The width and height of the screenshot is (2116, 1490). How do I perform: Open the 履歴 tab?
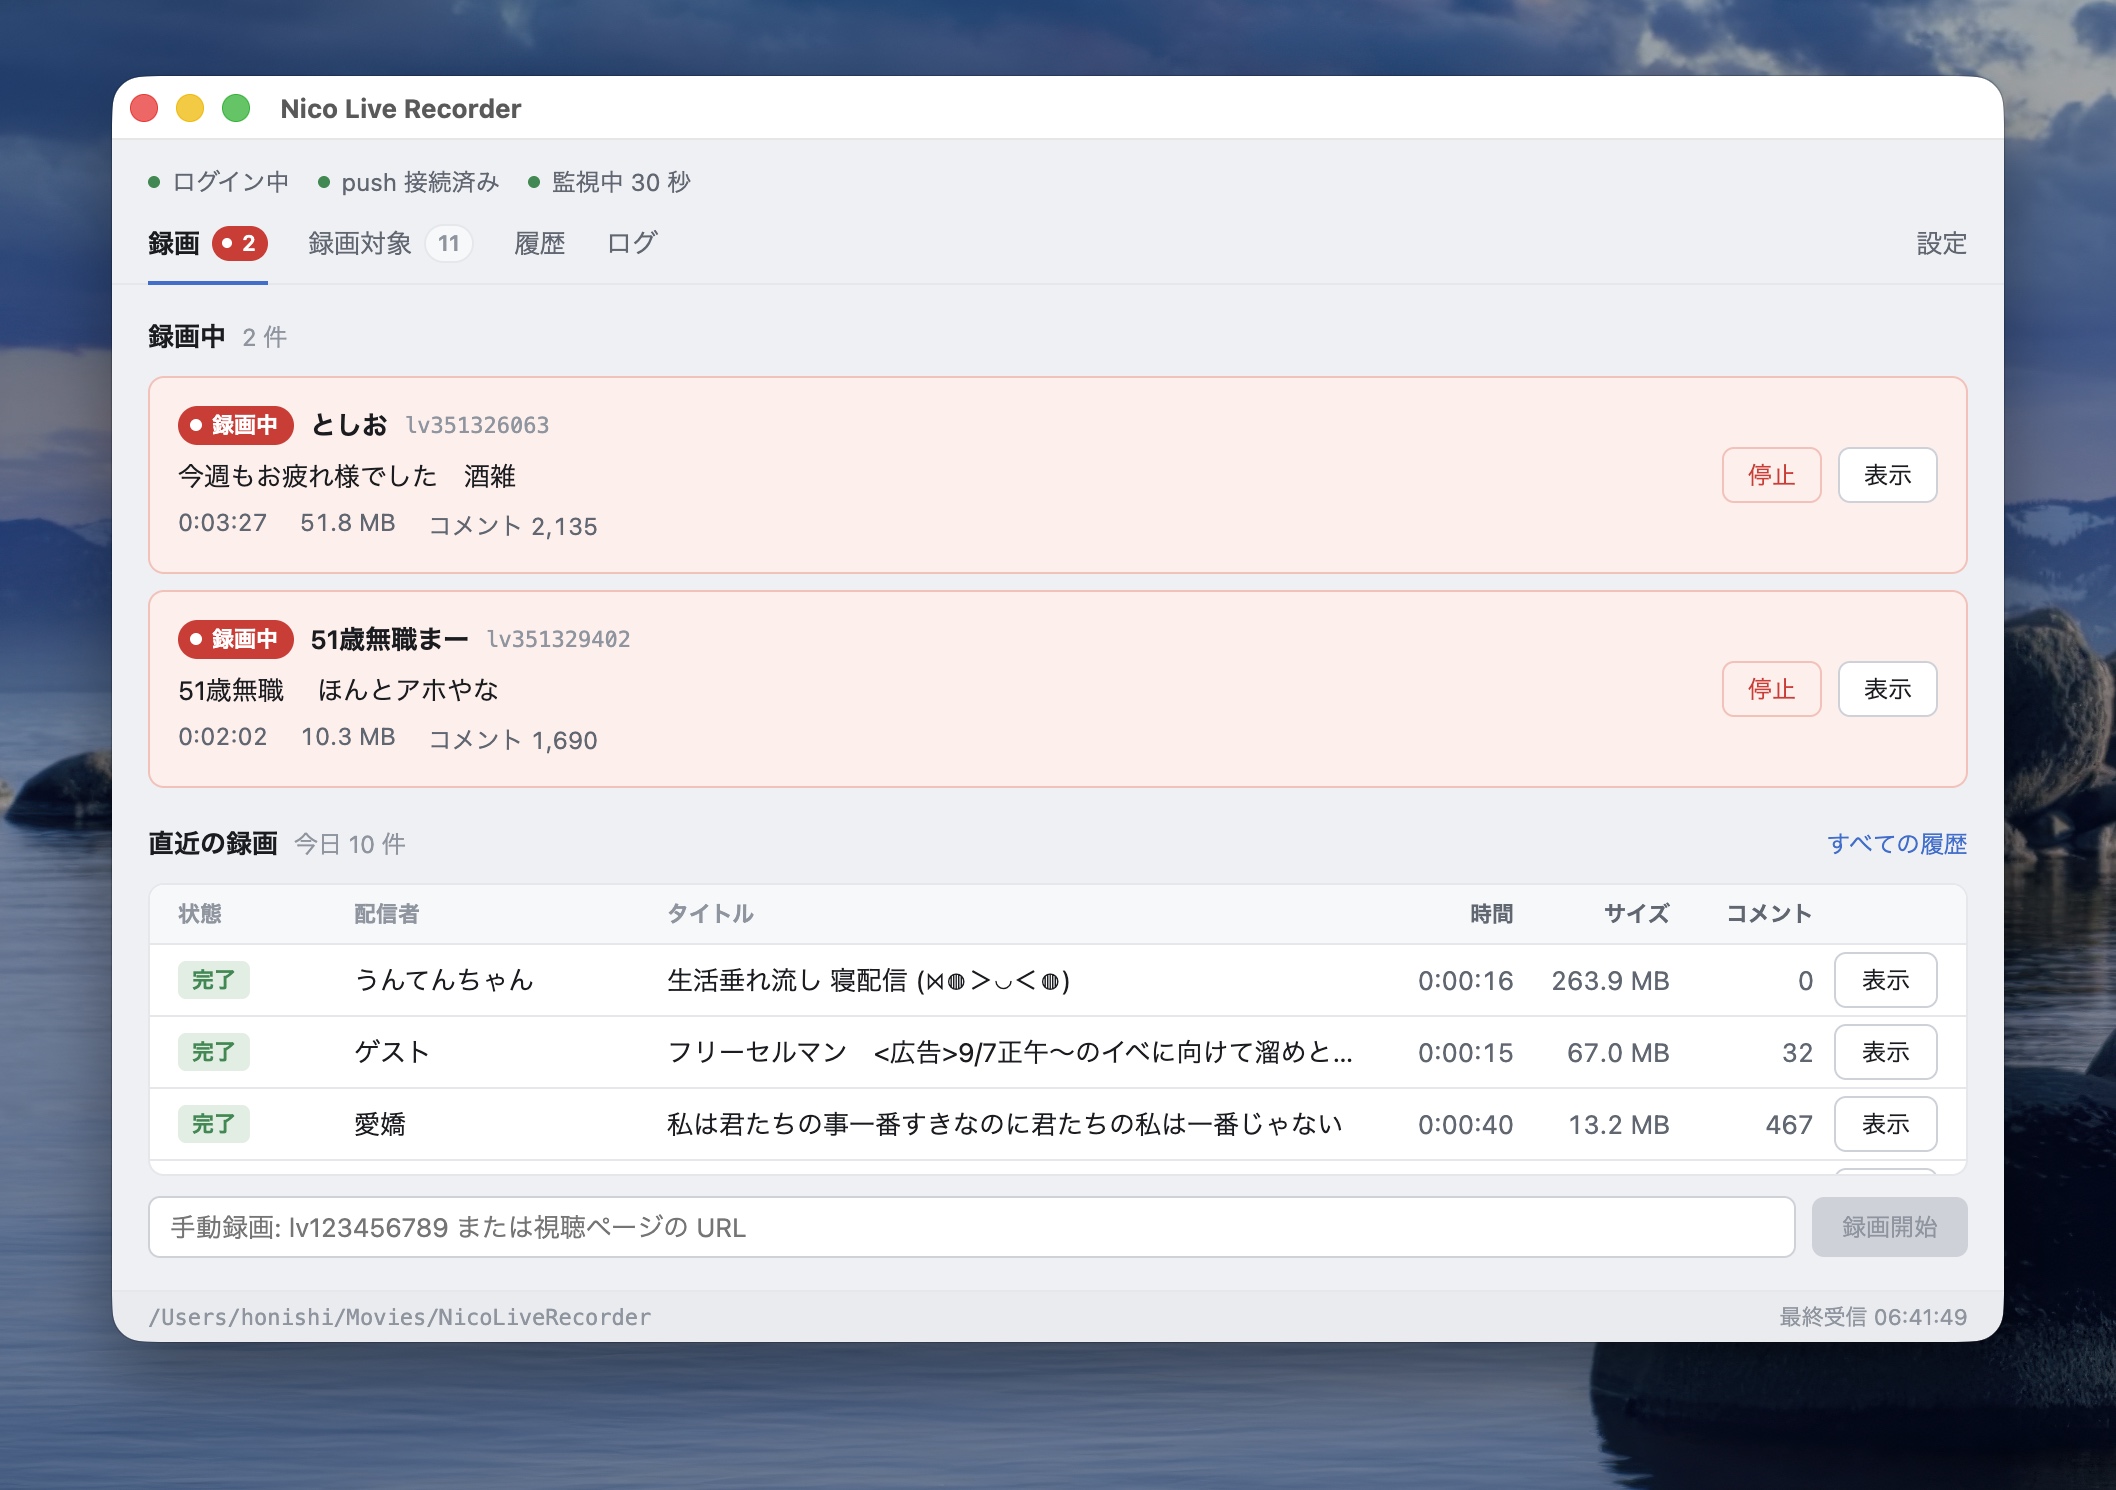[x=540, y=244]
